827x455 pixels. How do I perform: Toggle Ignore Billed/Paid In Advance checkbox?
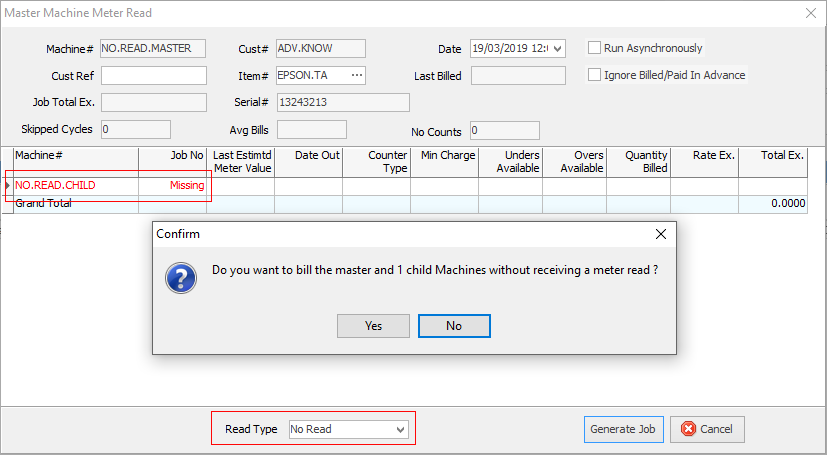pos(594,75)
